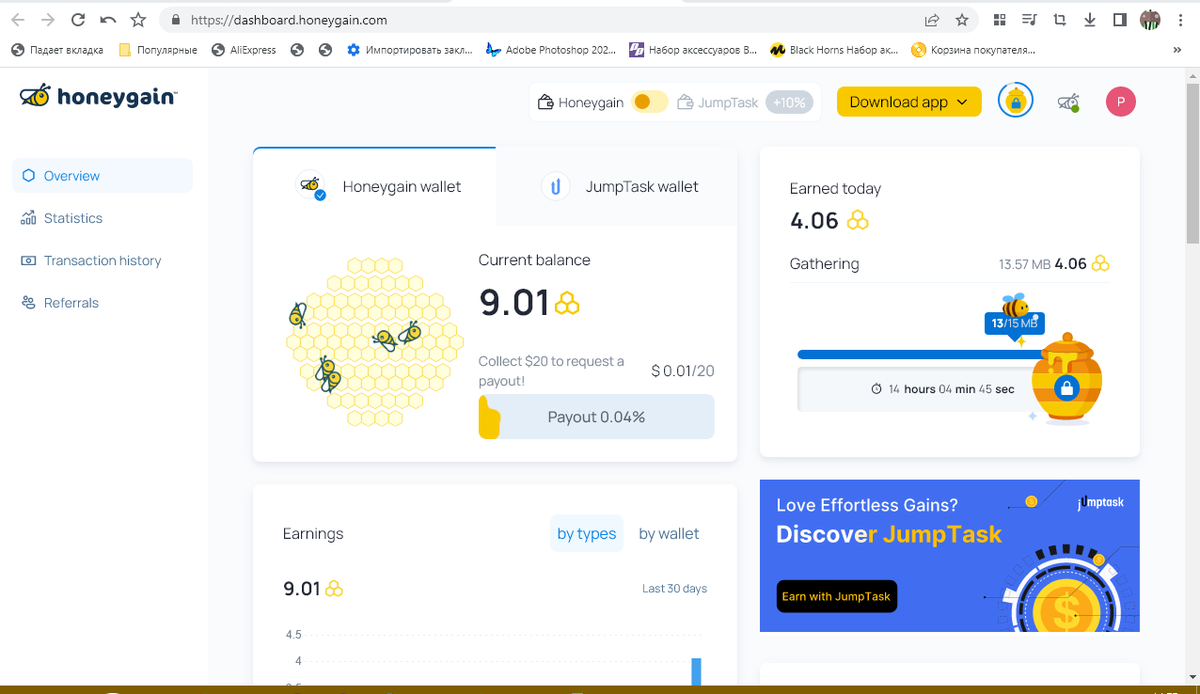Toggle the Honeygain/JumpTask mode switch

tap(650, 102)
